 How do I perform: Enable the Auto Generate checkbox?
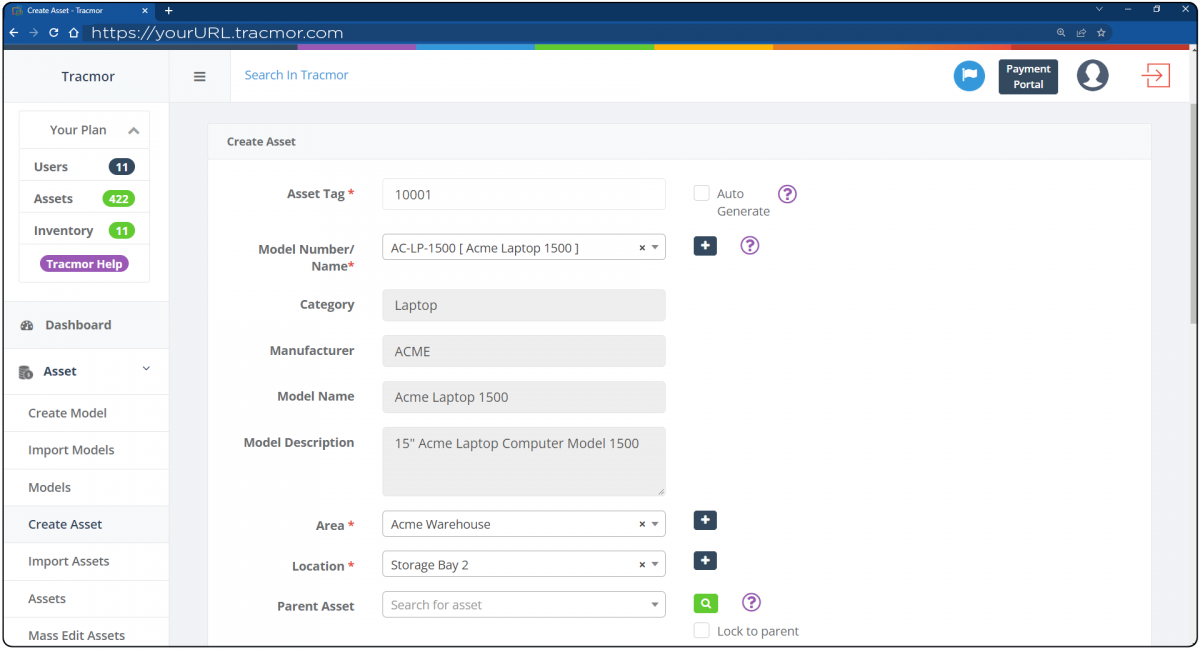point(701,193)
